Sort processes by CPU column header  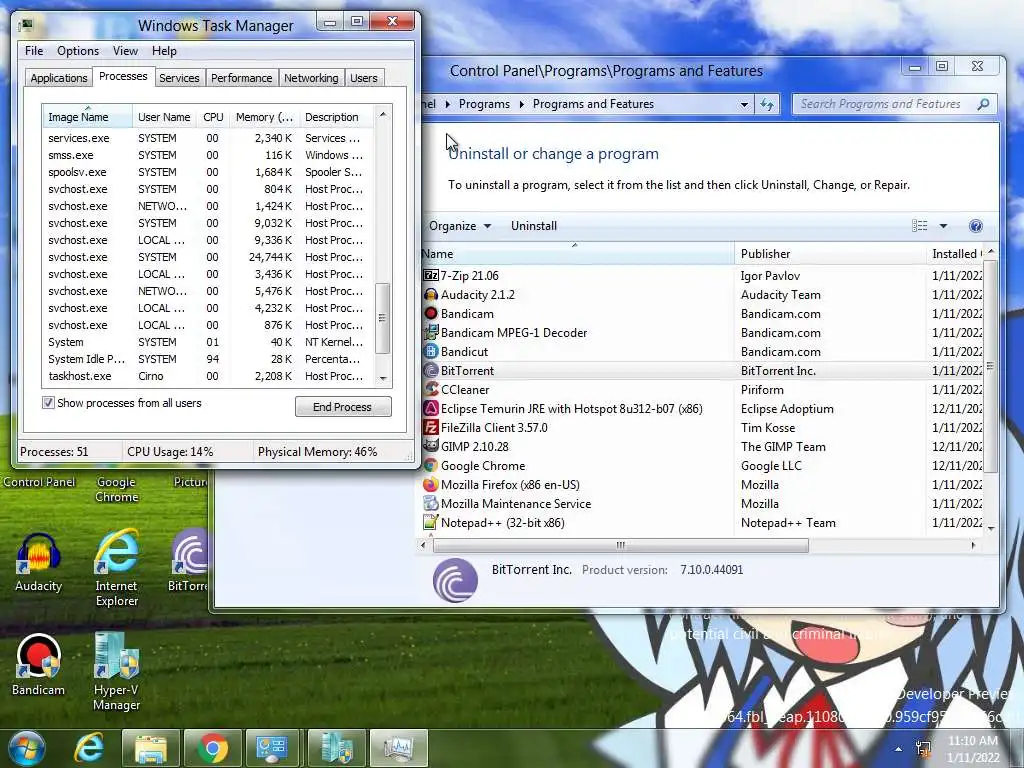pos(213,117)
